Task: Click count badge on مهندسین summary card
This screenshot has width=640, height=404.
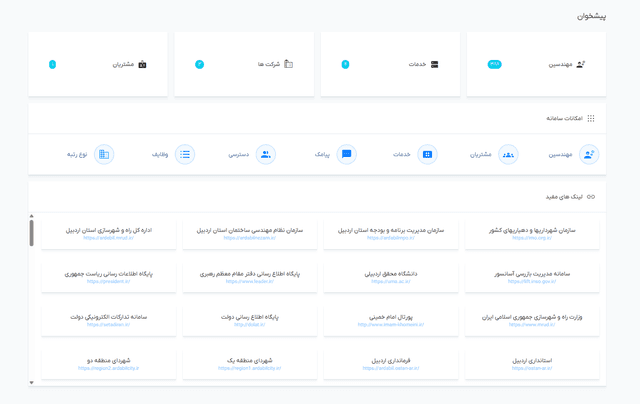Action: 495,64
